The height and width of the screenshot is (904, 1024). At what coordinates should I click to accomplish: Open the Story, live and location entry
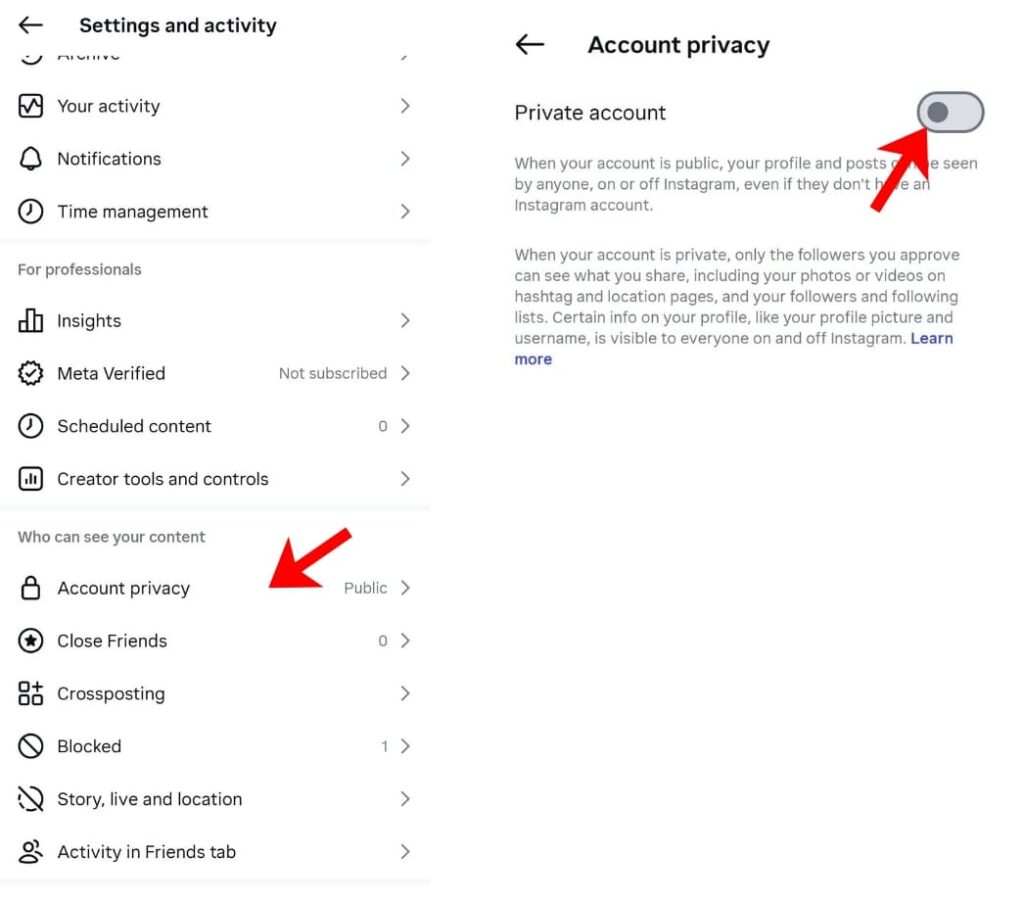coord(149,799)
